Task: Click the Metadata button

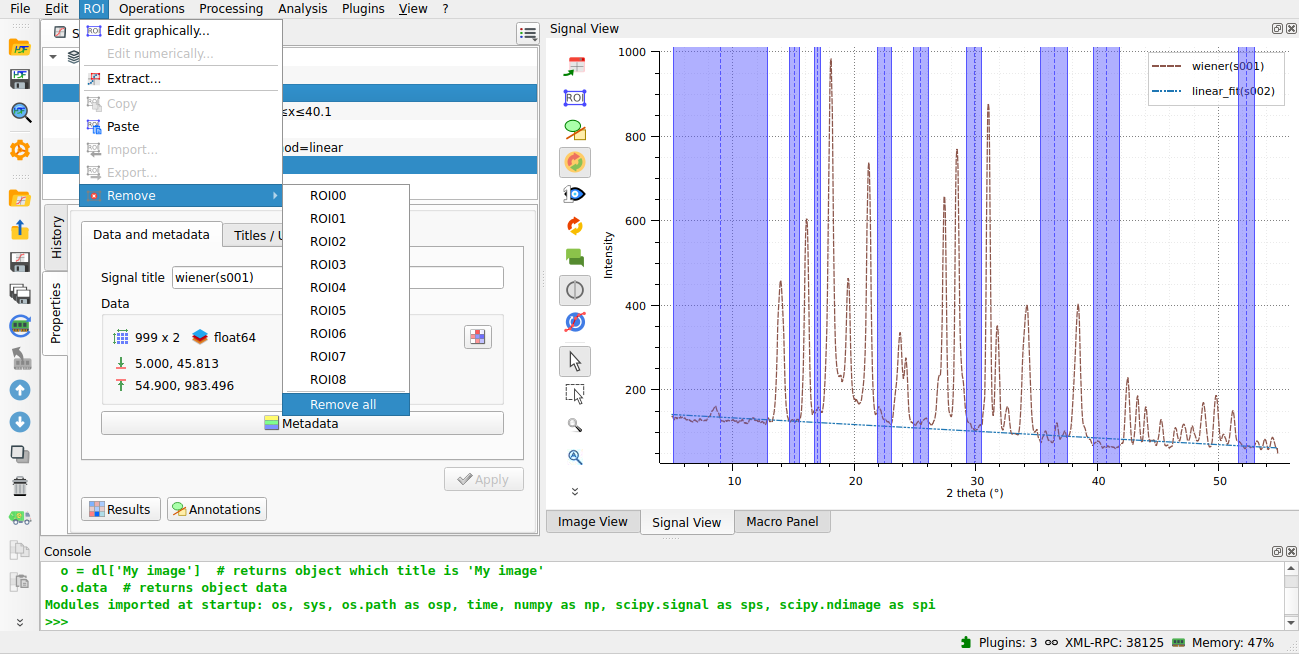Action: [302, 423]
